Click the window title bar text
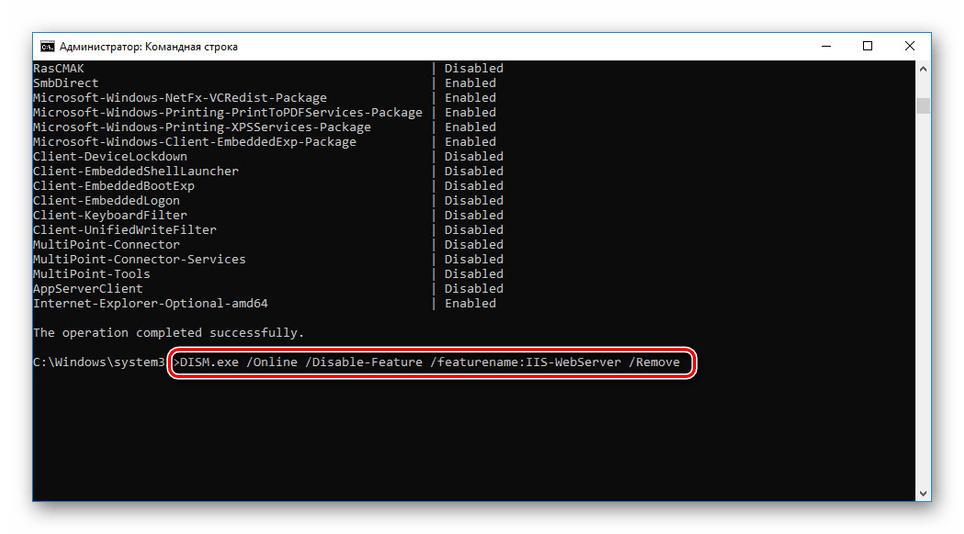Image resolution: width=964 pixels, height=534 pixels. point(148,46)
